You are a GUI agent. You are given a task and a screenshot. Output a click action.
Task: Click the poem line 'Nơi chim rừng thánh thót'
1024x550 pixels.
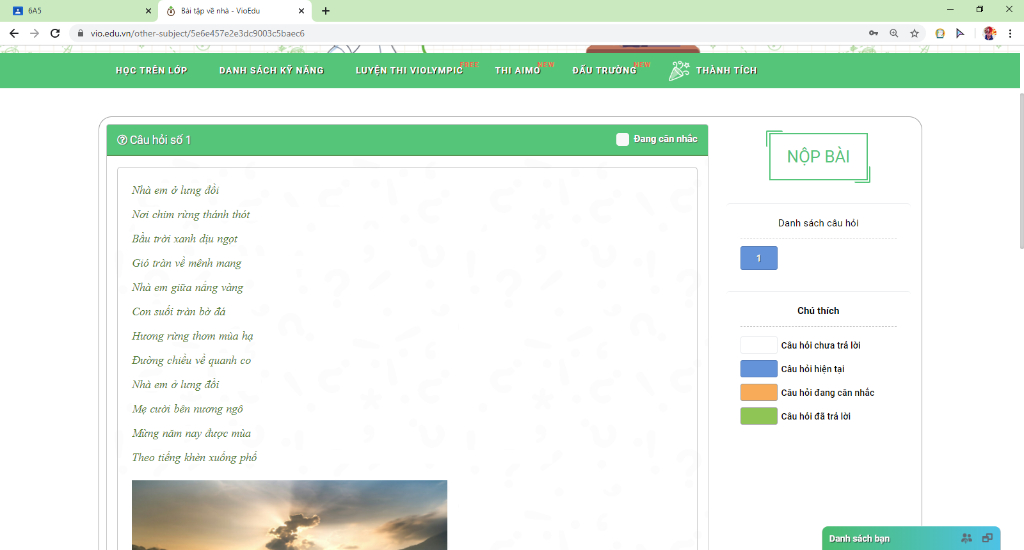click(x=191, y=214)
